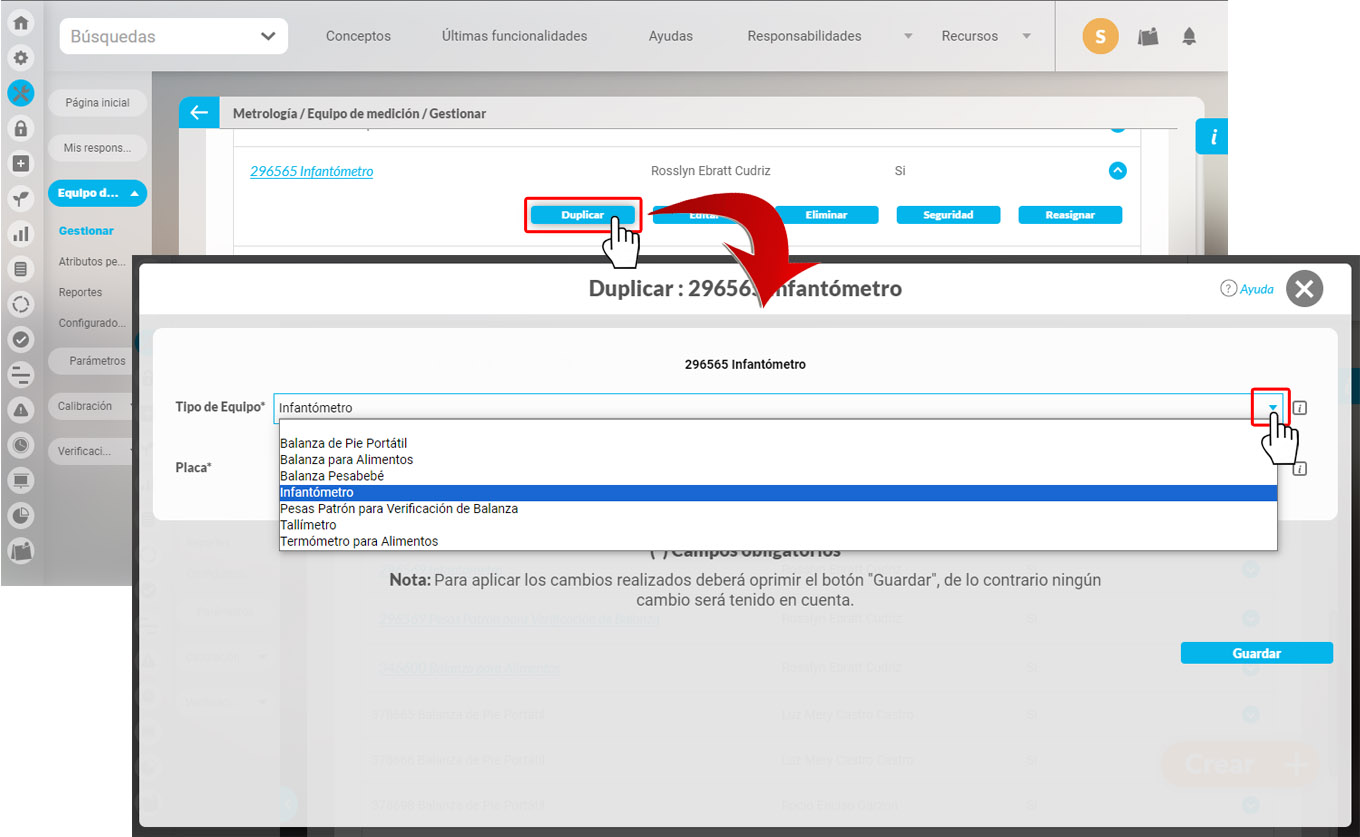Expand the Responsabilidades menu arrow
Screen dimensions: 1360x837
click(908, 37)
